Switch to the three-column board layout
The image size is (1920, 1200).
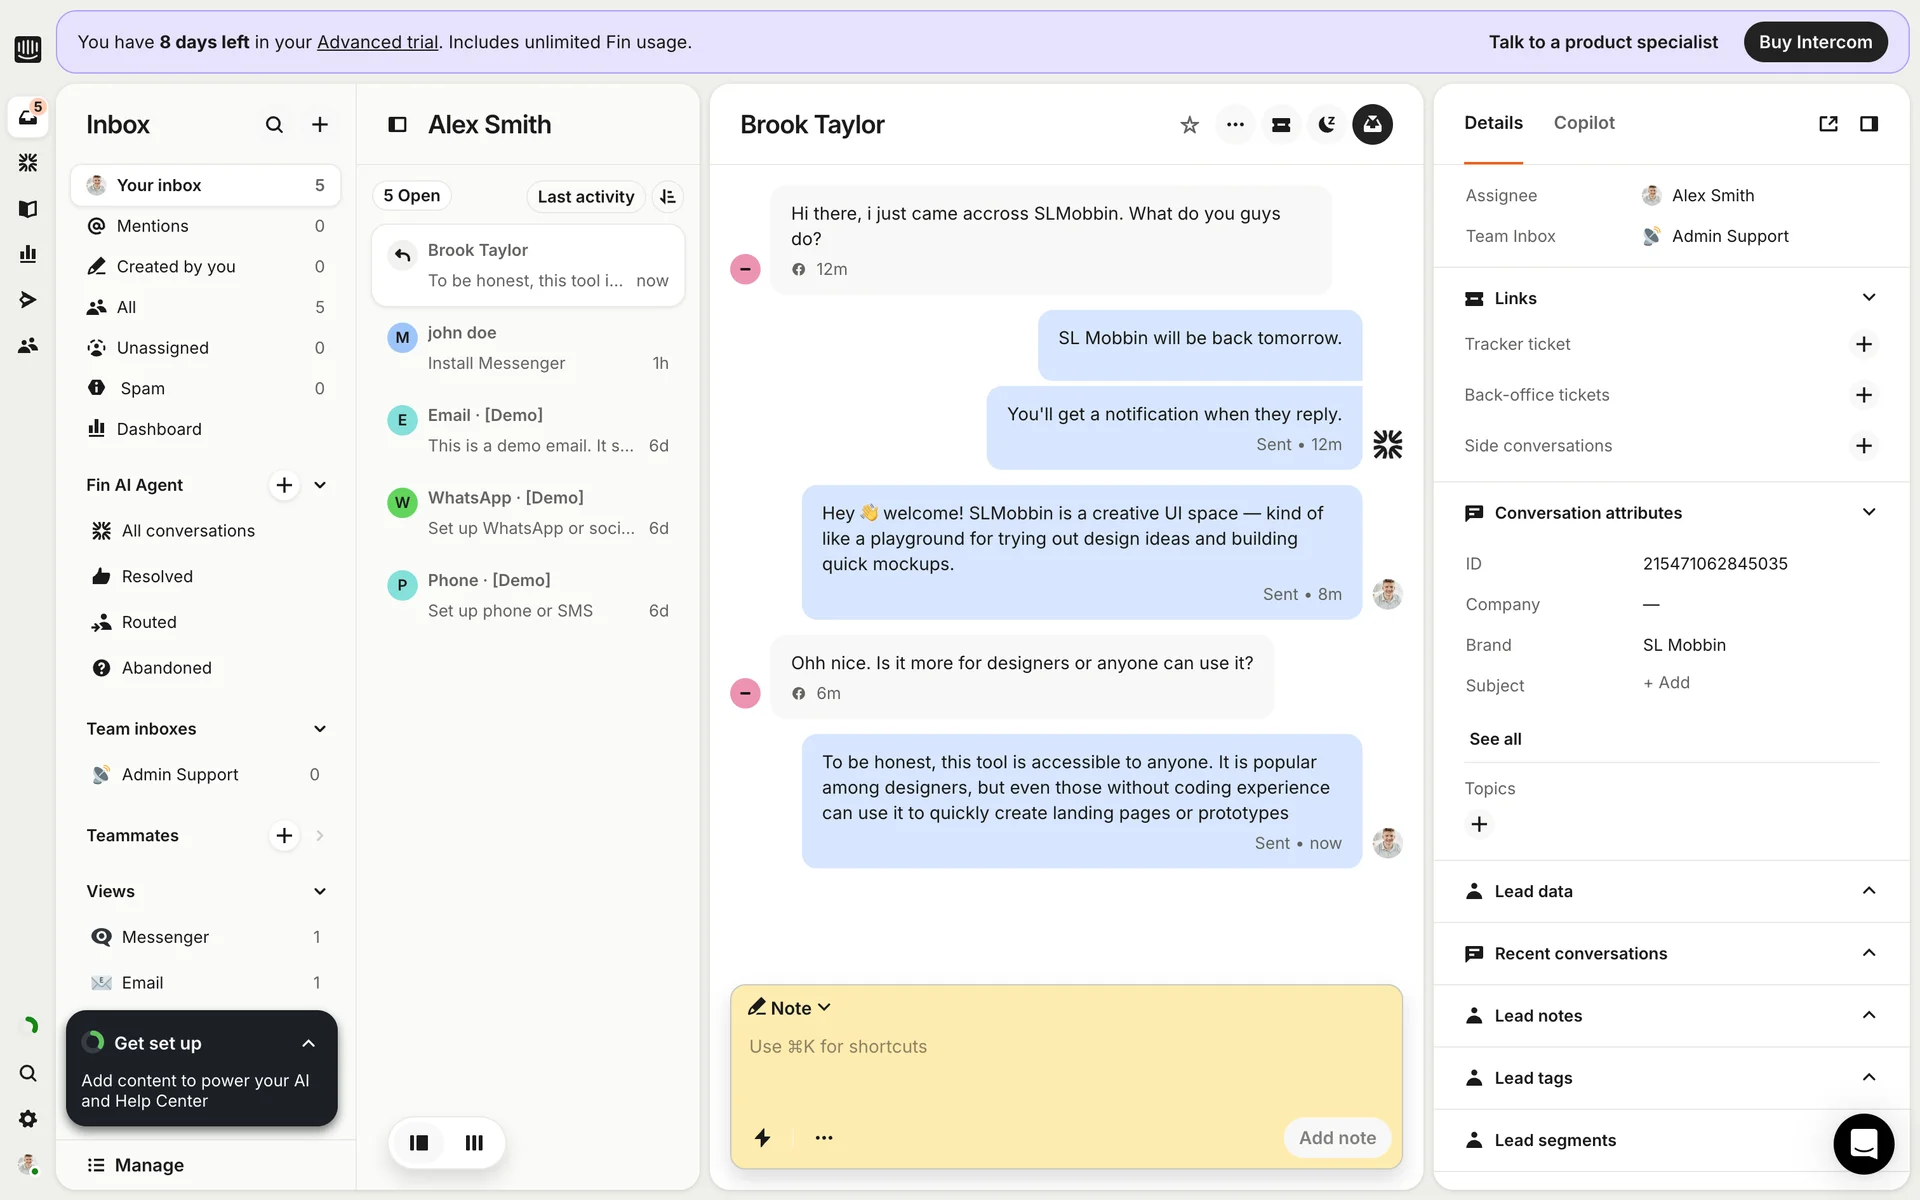coord(474,1142)
